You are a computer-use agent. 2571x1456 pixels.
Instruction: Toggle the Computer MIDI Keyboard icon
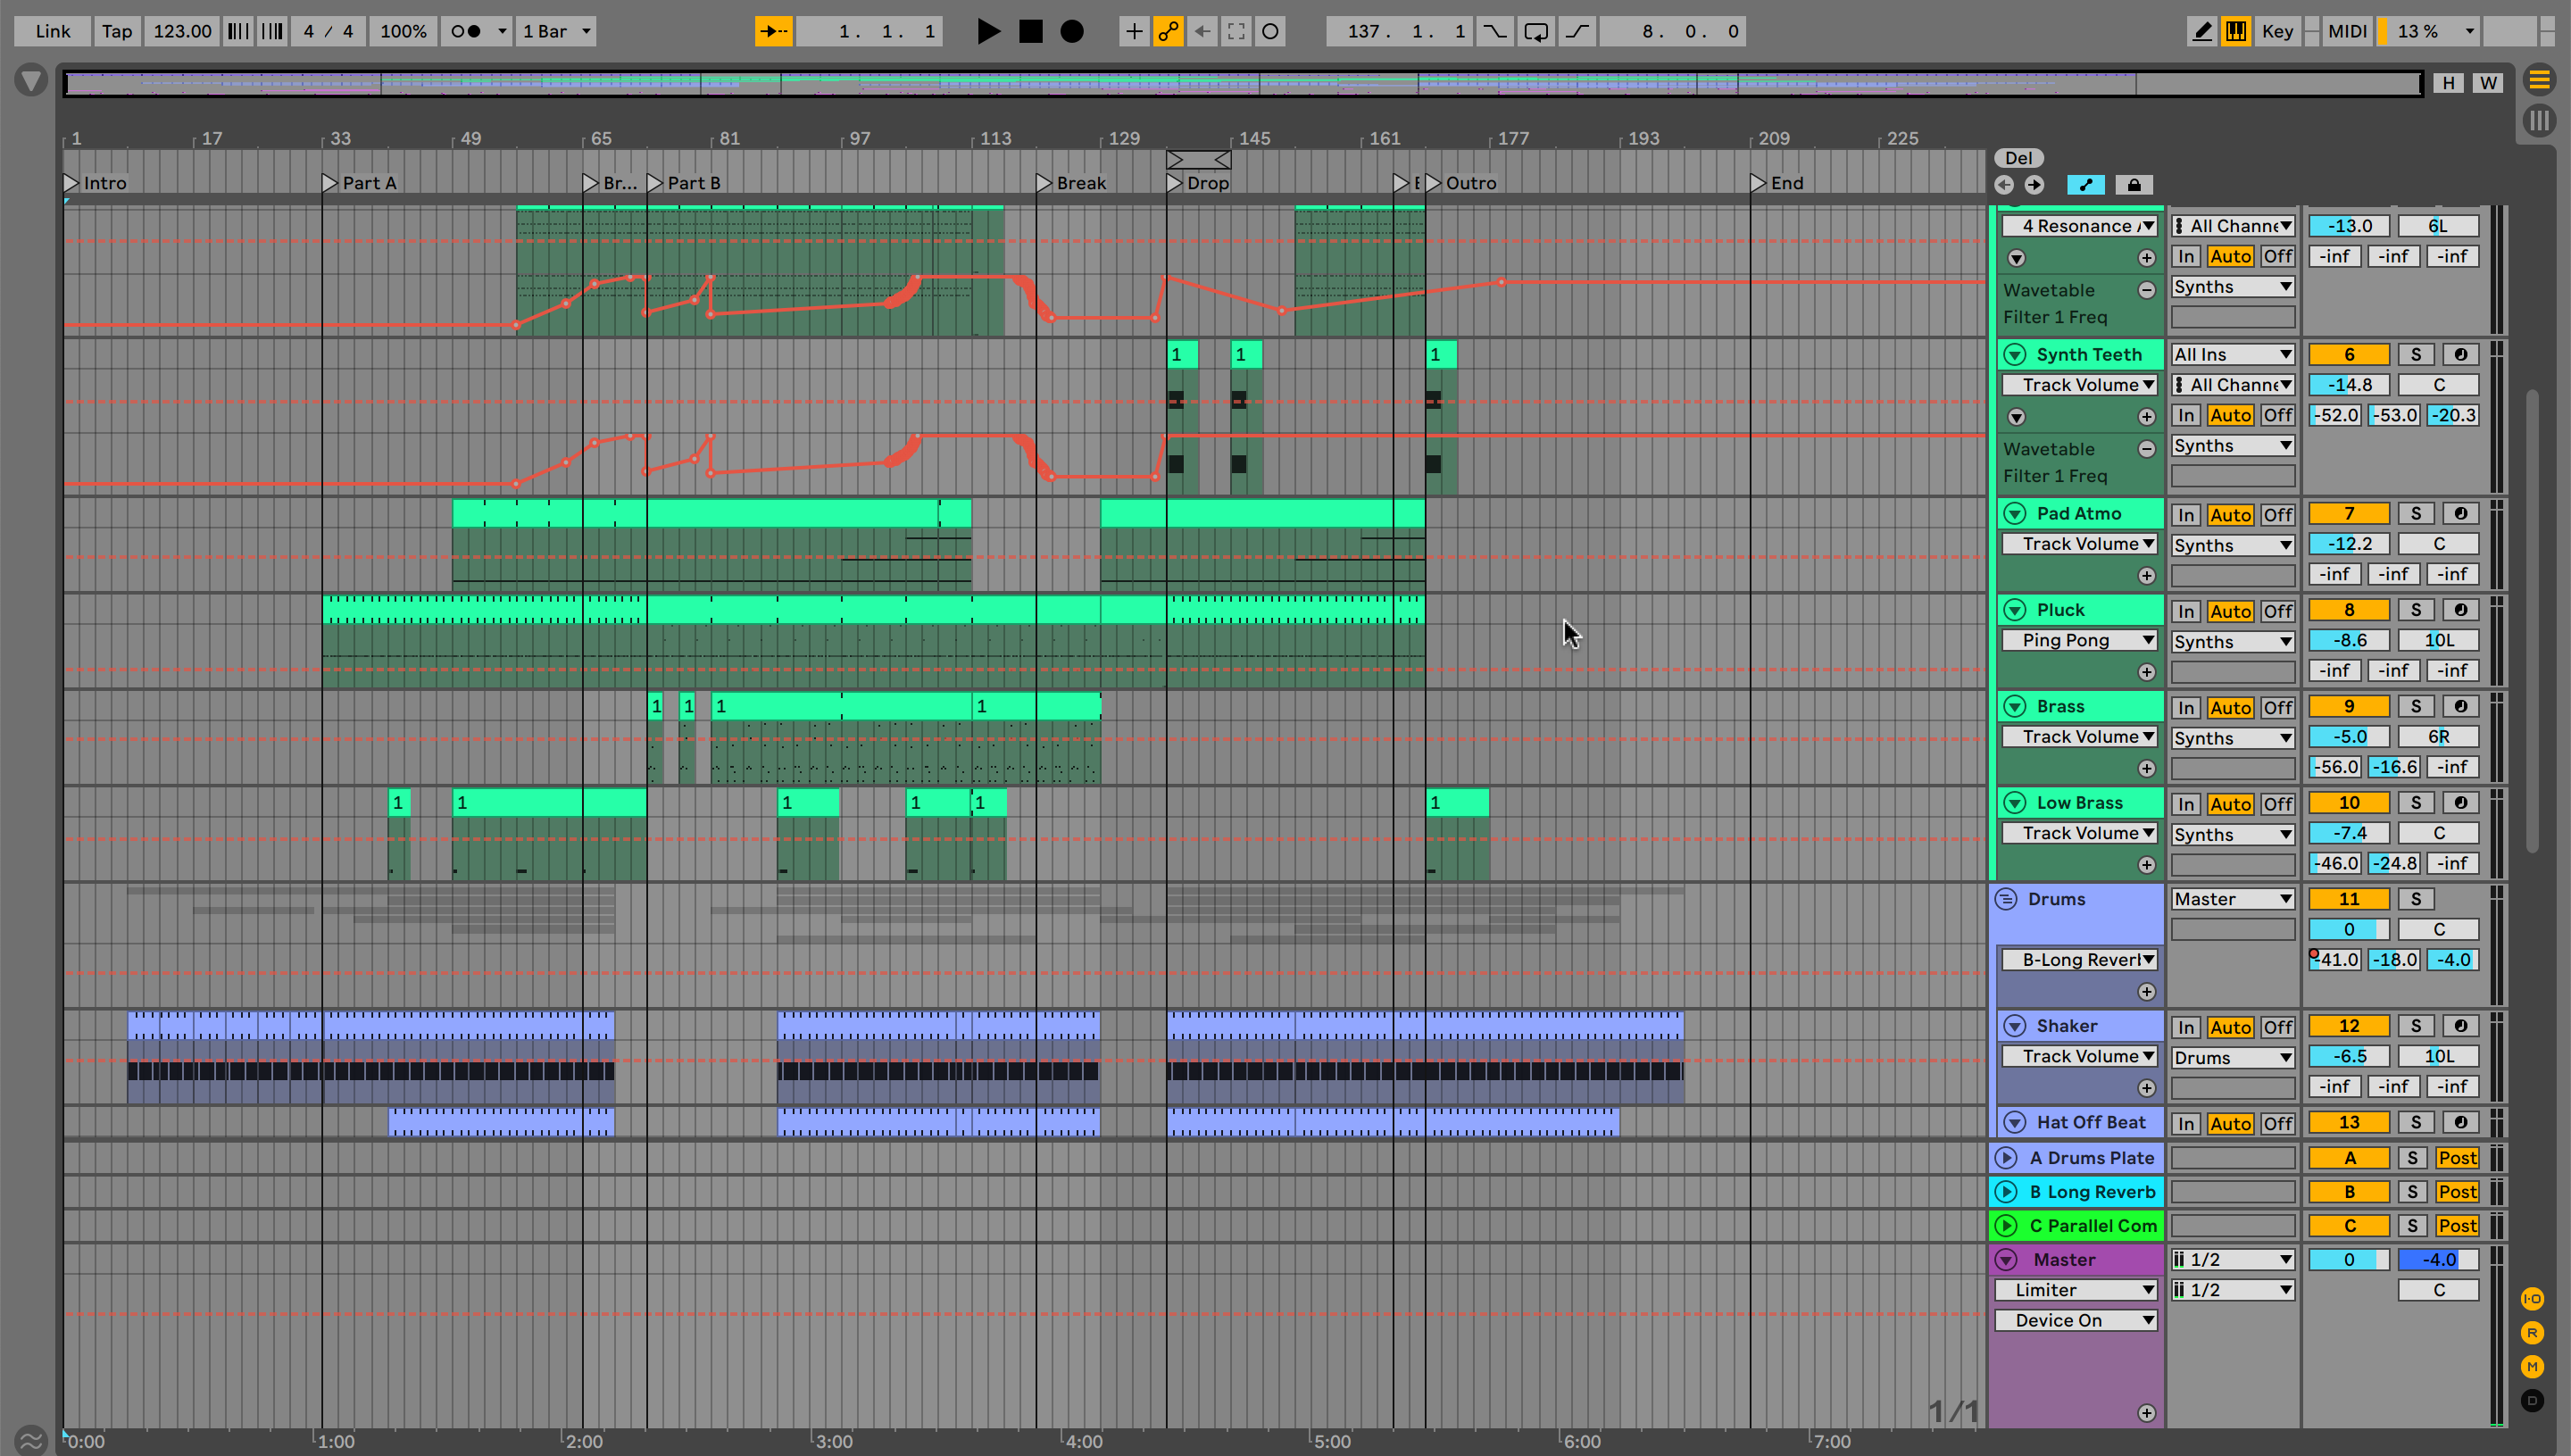pos(2236,31)
